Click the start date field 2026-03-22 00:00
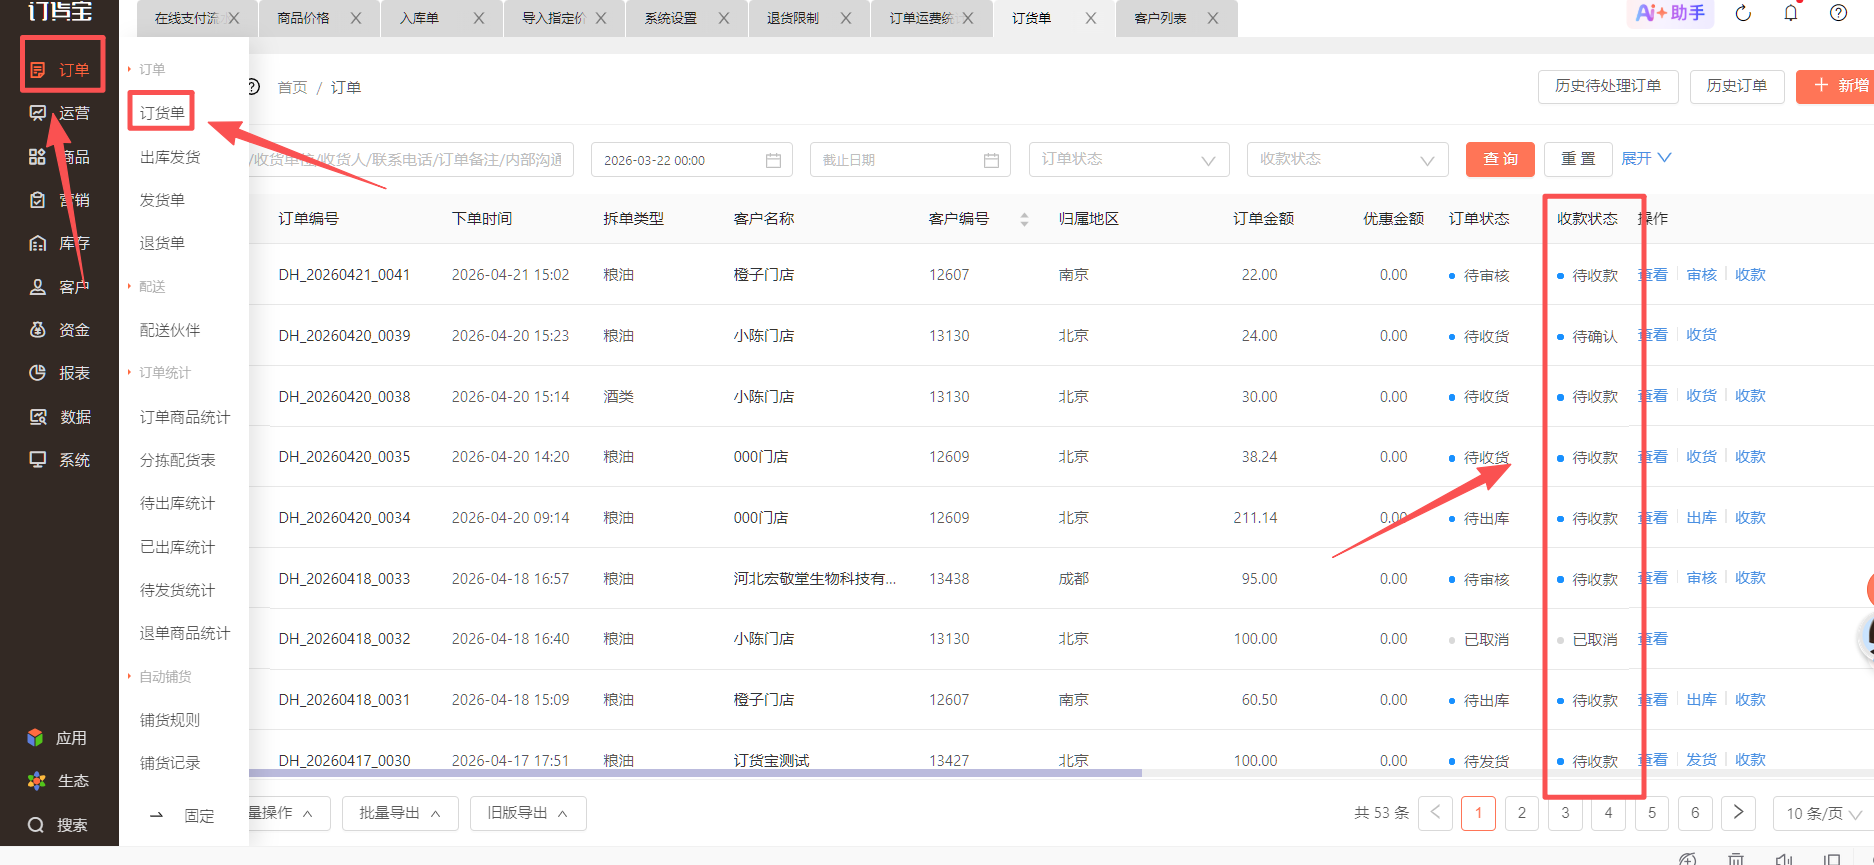This screenshot has height=865, width=1874. [692, 160]
